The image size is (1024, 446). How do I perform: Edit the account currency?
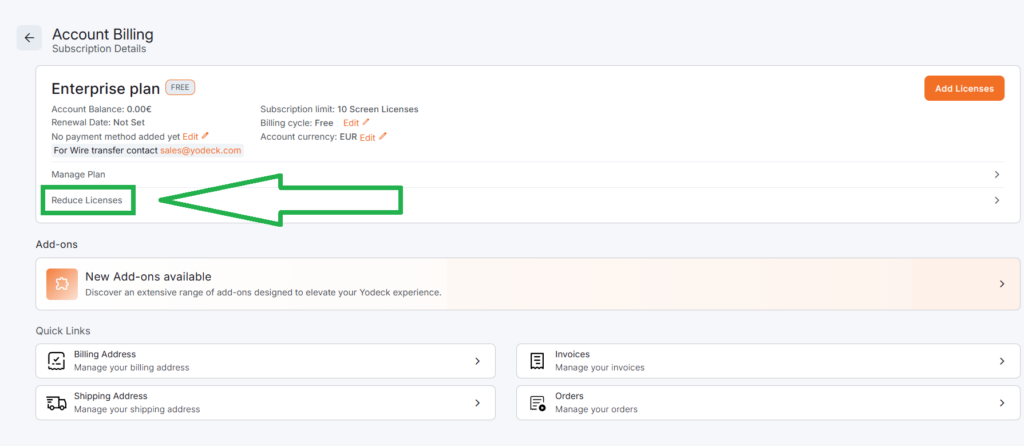pos(367,137)
